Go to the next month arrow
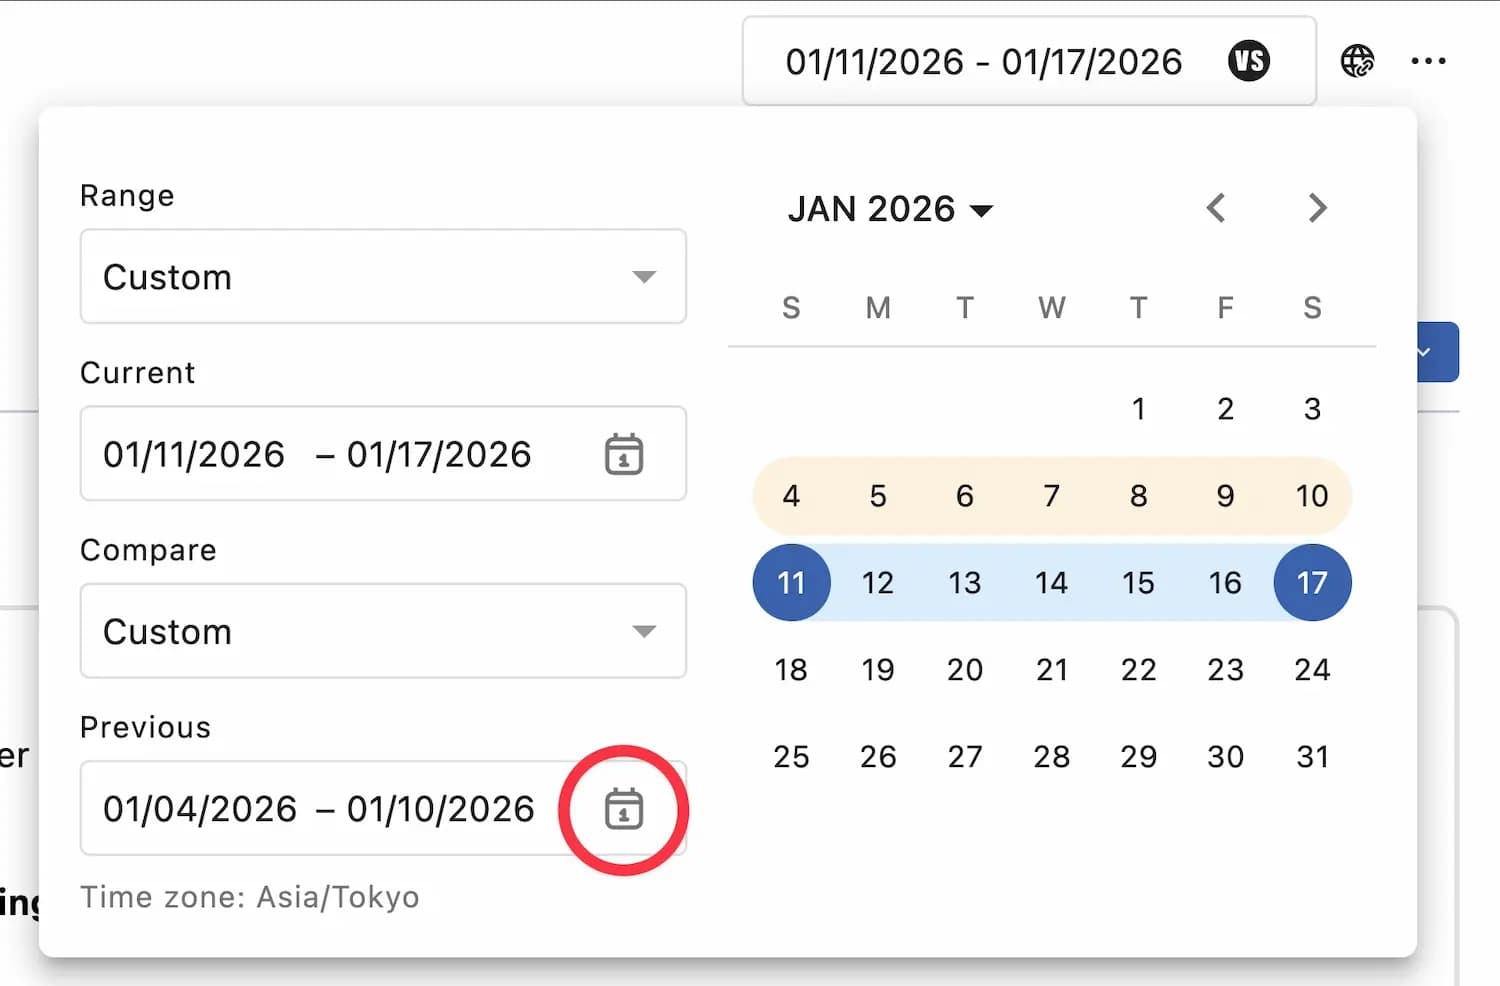The height and width of the screenshot is (986, 1500). pos(1317,208)
